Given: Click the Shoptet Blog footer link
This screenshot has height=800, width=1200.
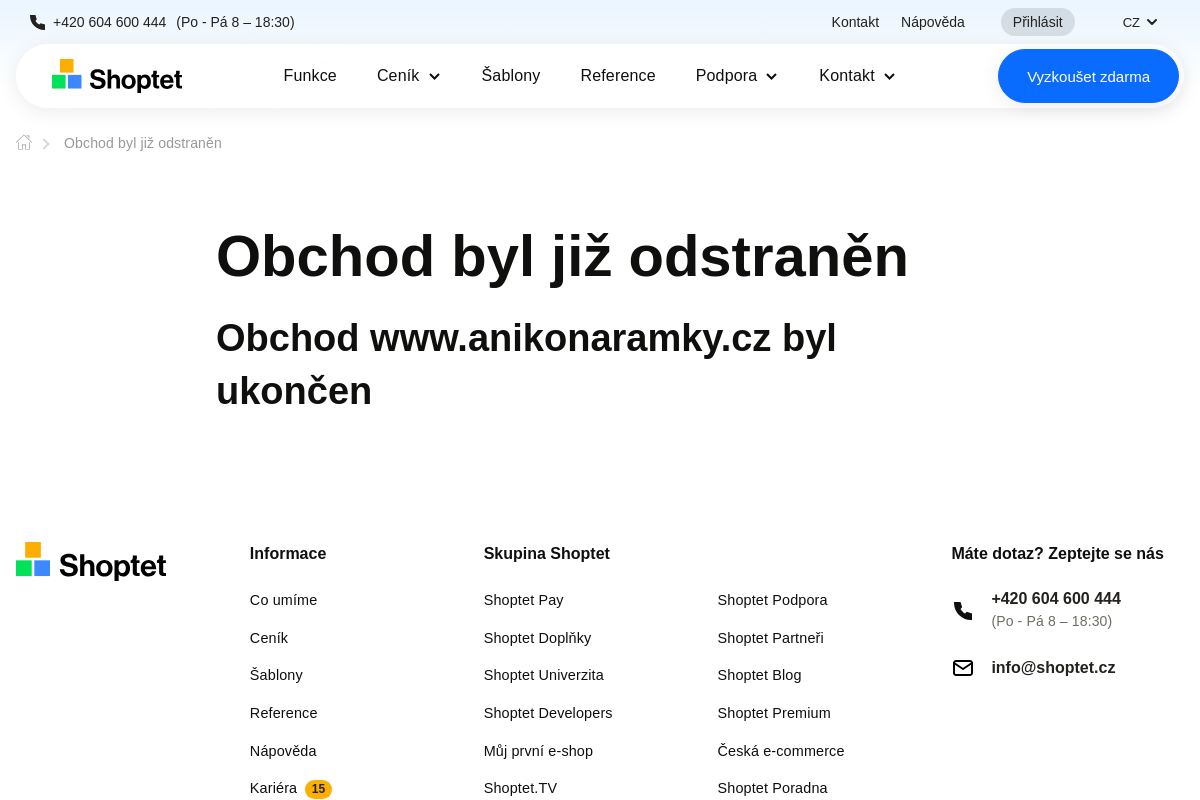Looking at the screenshot, I should pos(759,675).
